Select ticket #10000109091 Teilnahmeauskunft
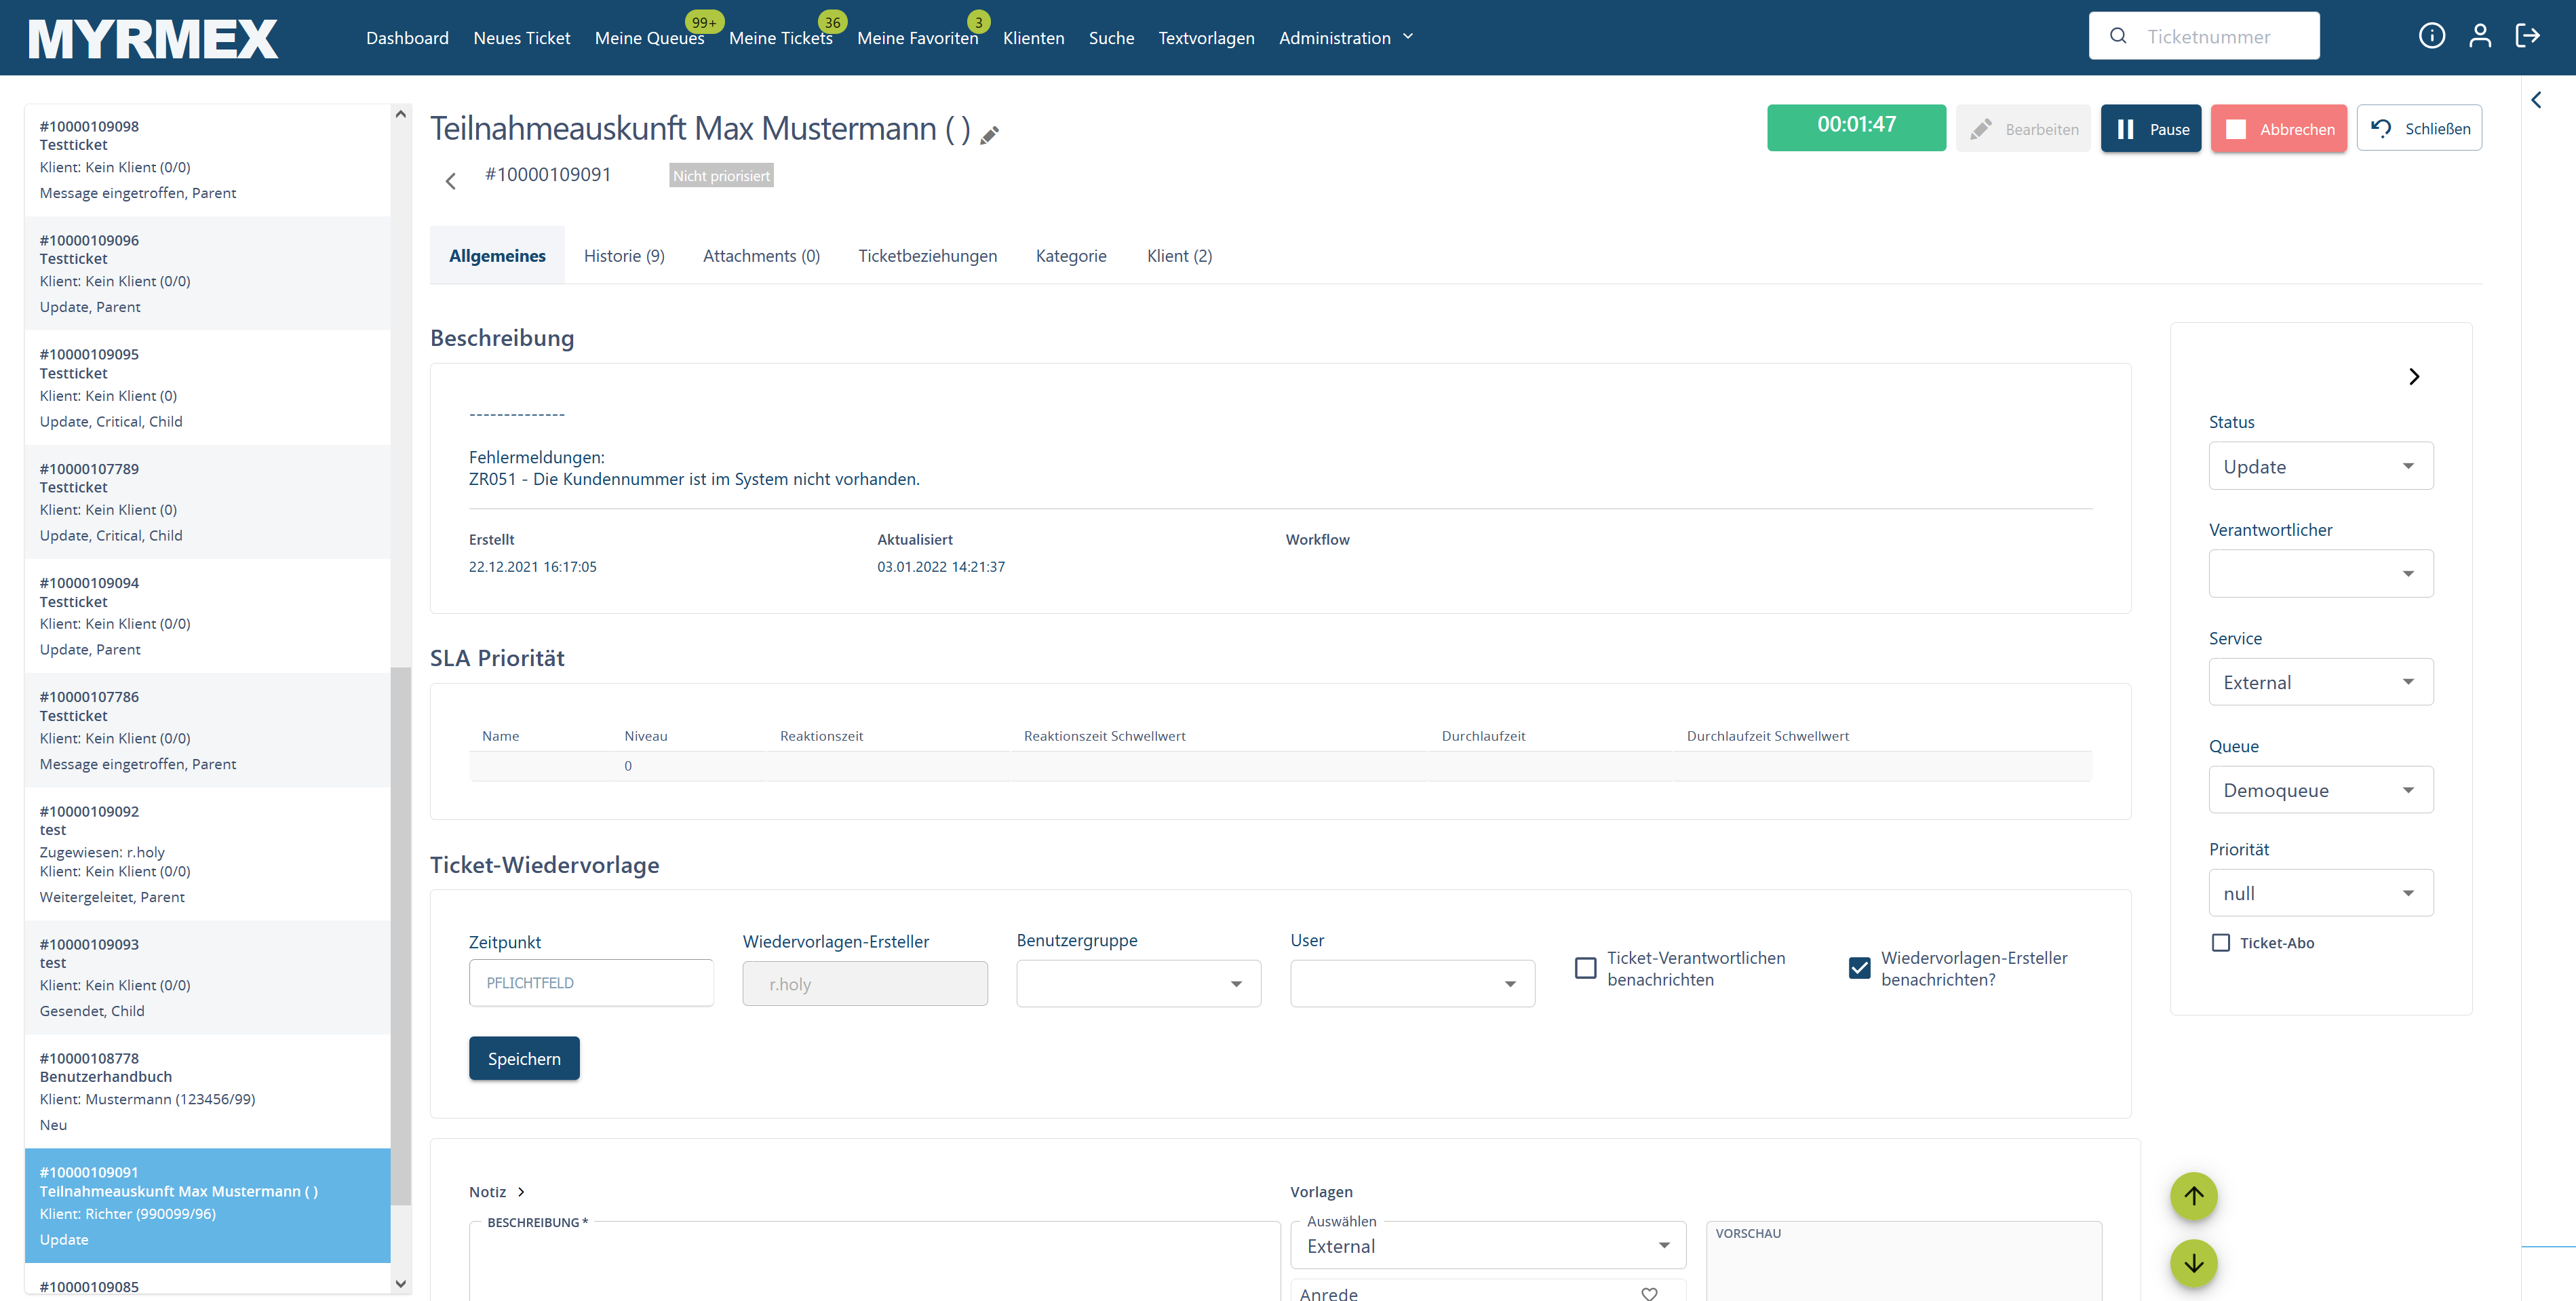Image resolution: width=2576 pixels, height=1301 pixels. pyautogui.click(x=207, y=1205)
